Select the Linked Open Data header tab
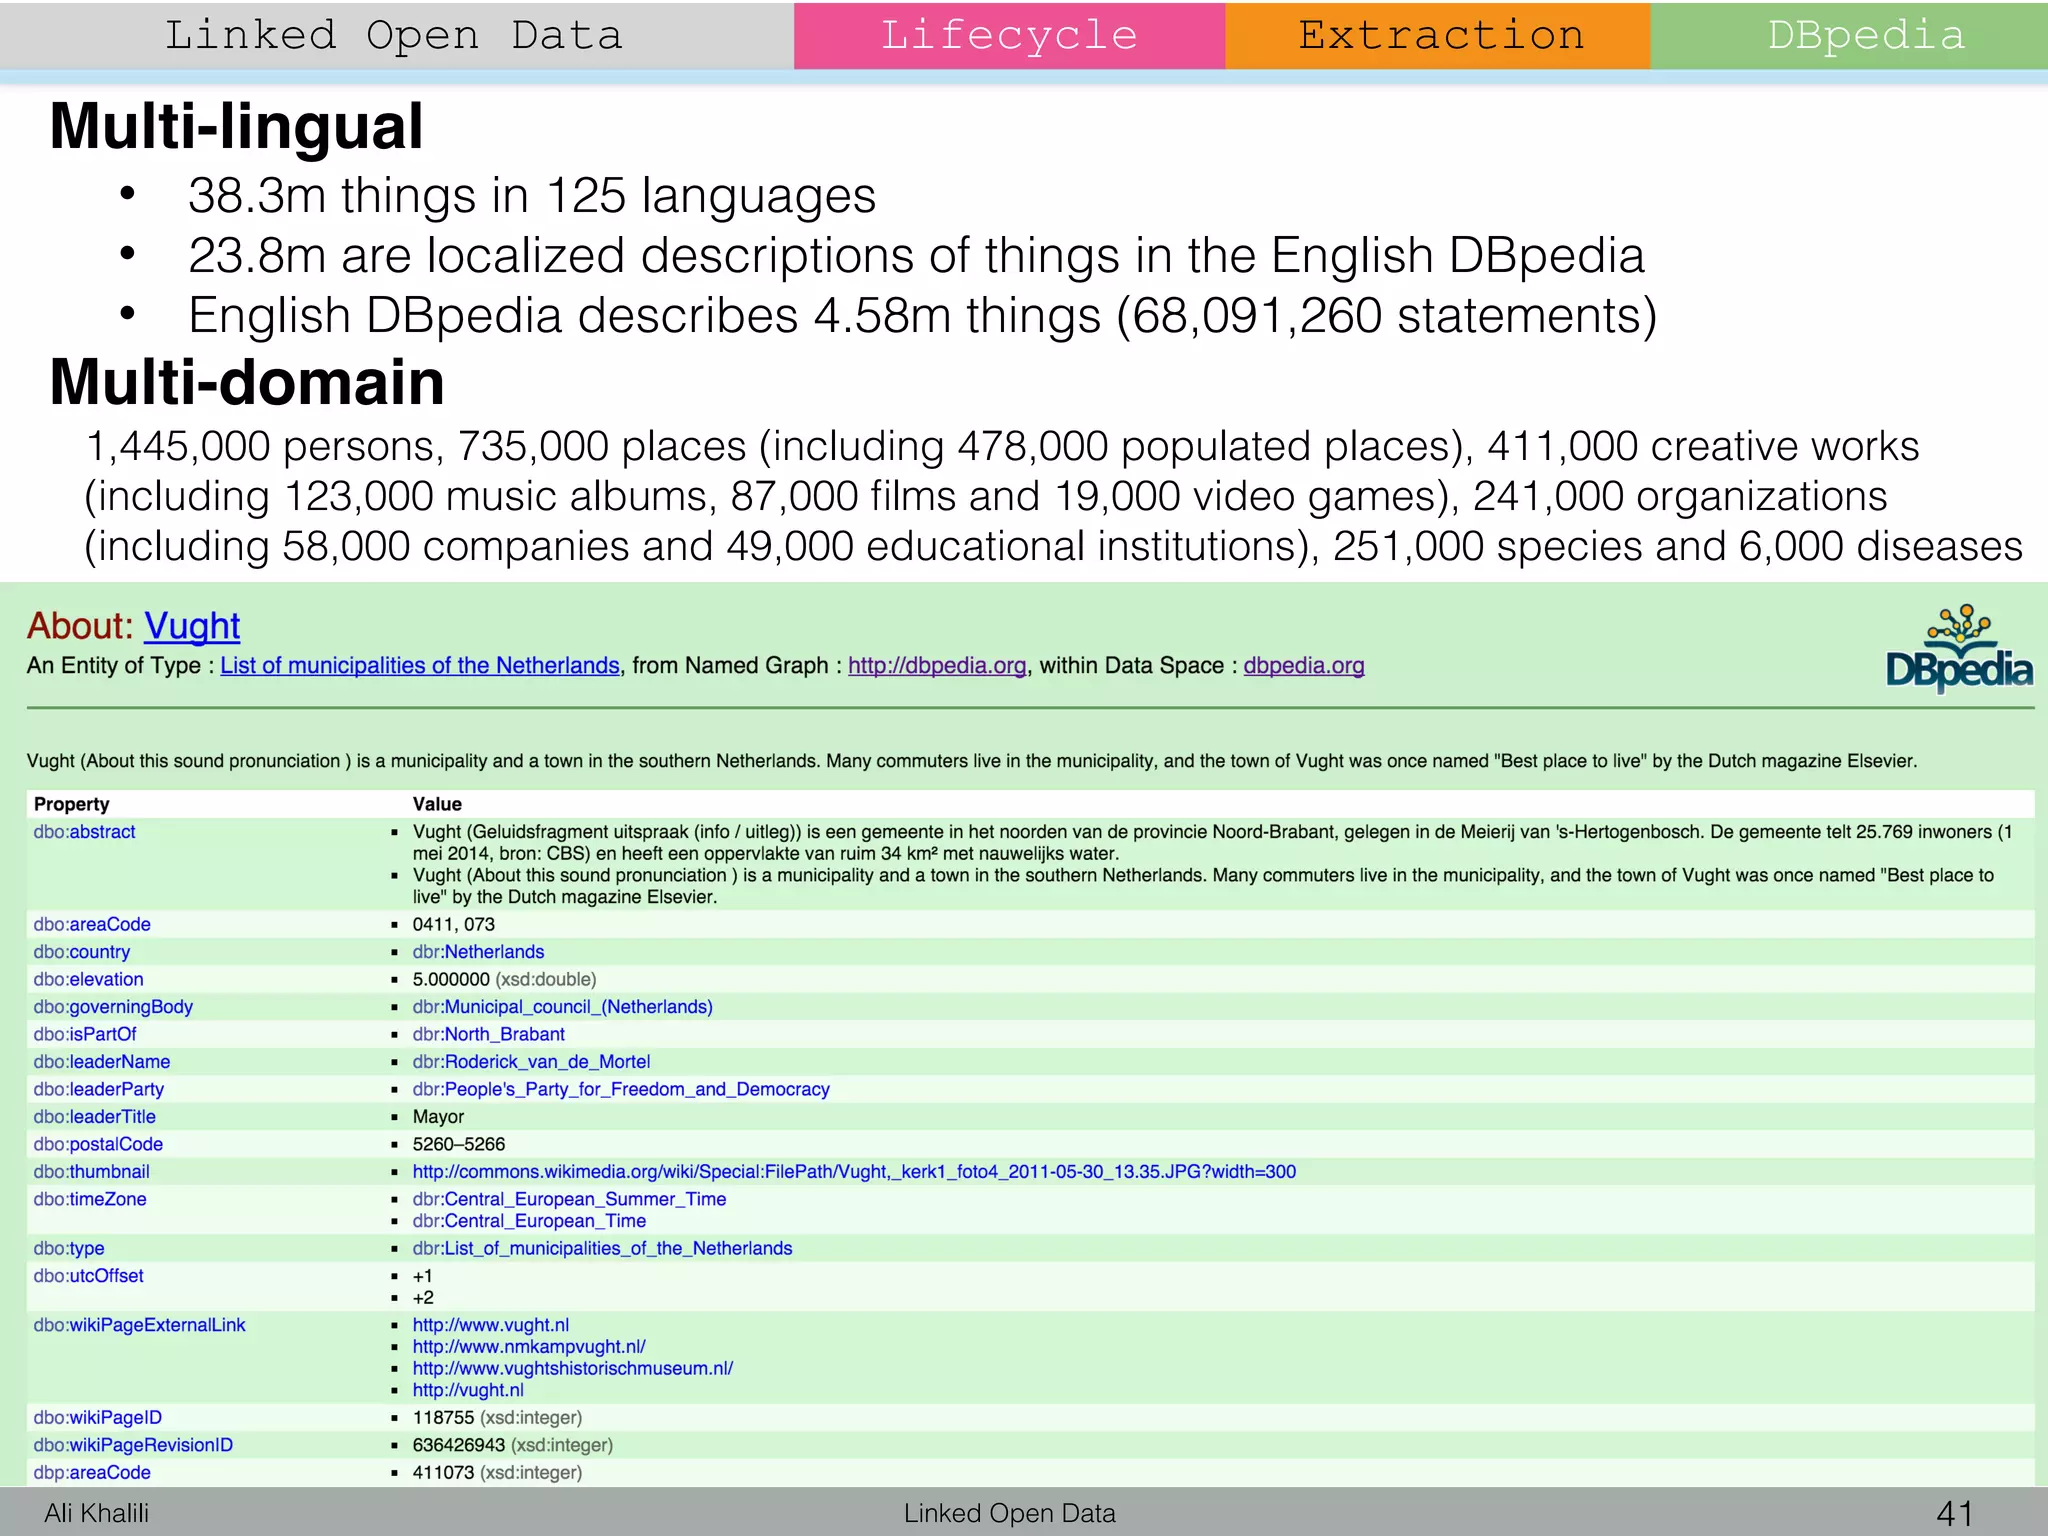Screen dimensions: 2048x1536 click(396, 36)
